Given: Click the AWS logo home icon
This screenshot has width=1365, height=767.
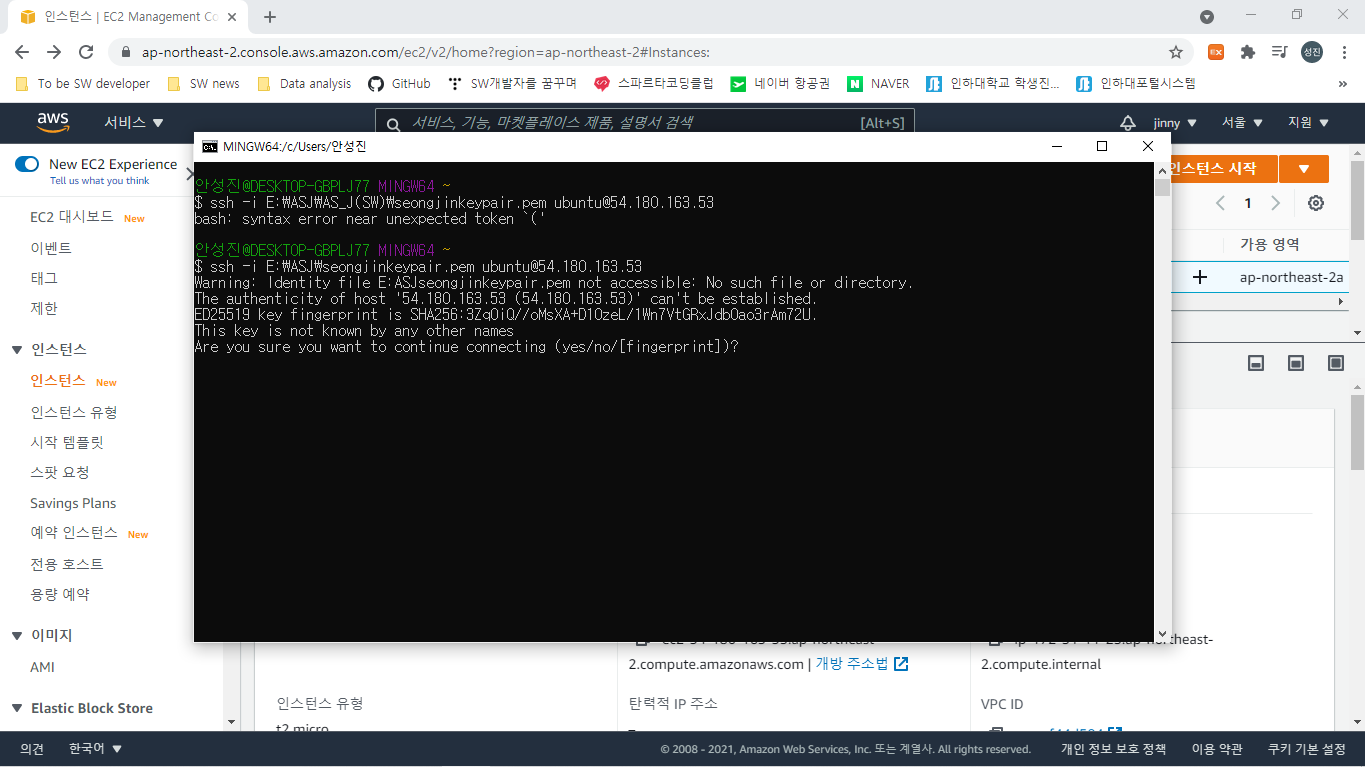Looking at the screenshot, I should pyautogui.click(x=53, y=122).
